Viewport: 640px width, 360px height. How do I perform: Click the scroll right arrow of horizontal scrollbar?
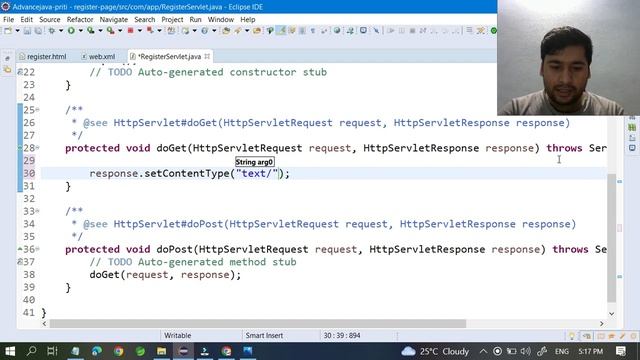click(601, 324)
